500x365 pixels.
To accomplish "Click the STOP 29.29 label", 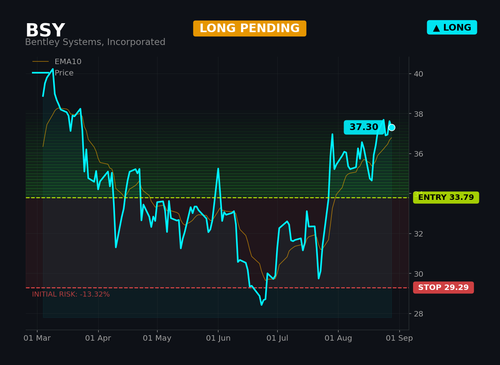I will (443, 287).
